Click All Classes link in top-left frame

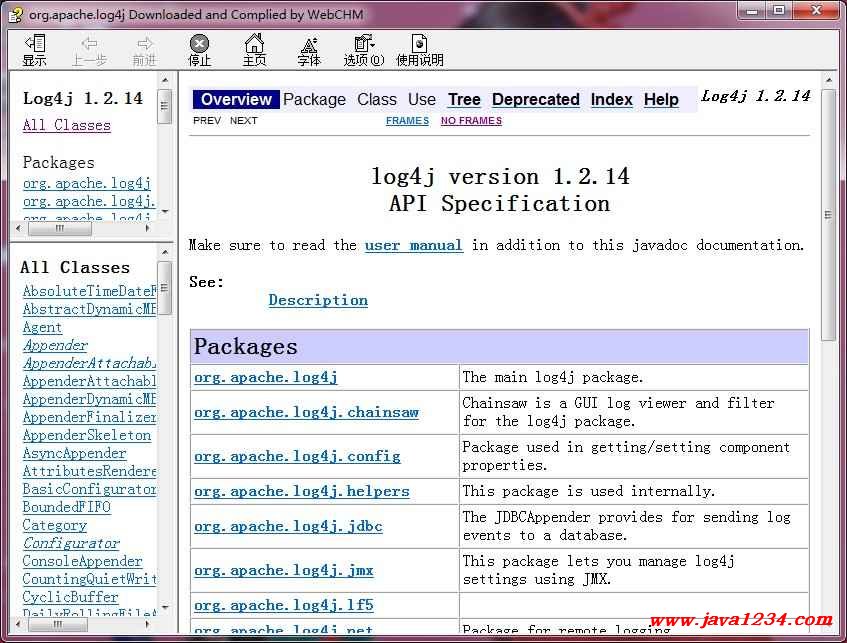(66, 125)
